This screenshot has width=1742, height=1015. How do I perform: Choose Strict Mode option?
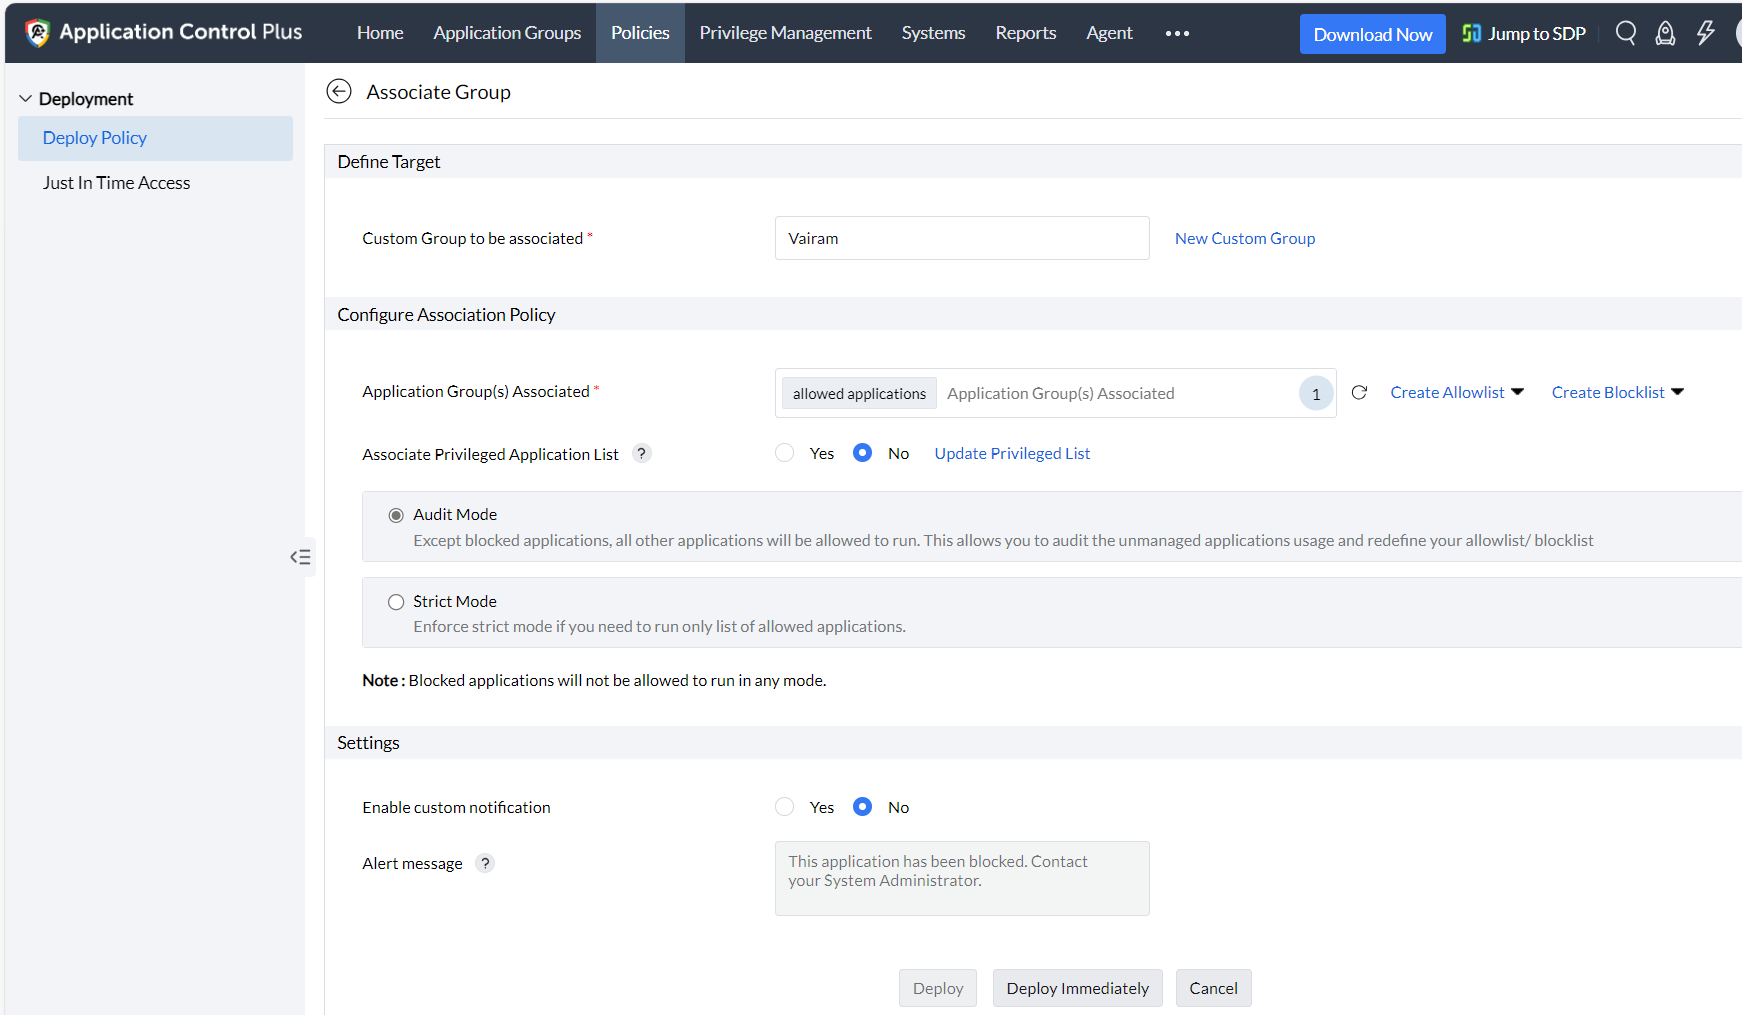tap(396, 602)
